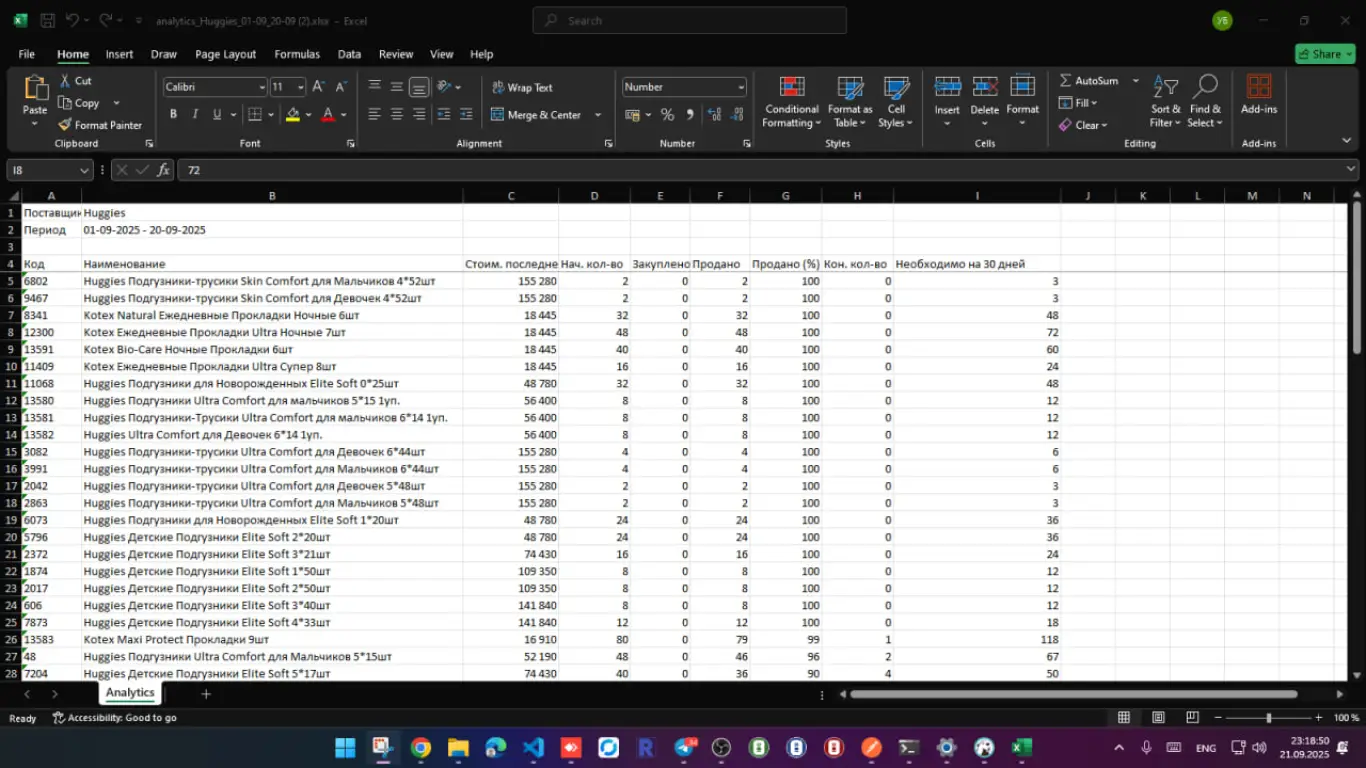Image resolution: width=1366 pixels, height=768 pixels.
Task: Toggle Wrap Text for cell
Action: pos(522,88)
